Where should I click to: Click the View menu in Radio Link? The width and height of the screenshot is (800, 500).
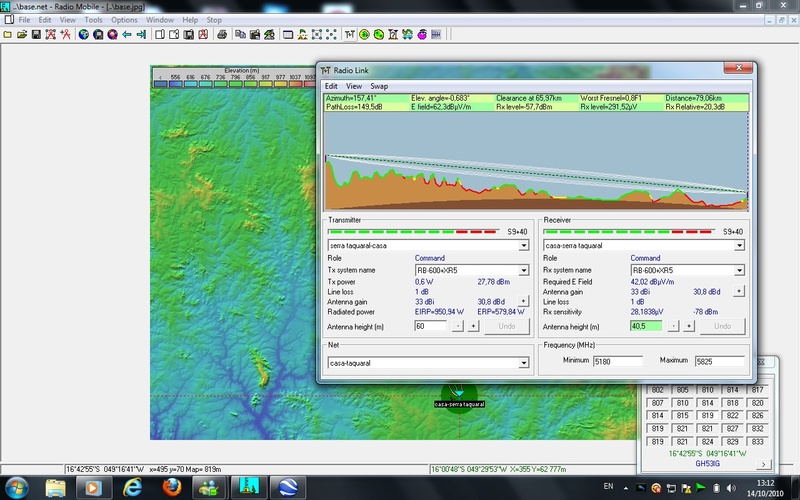click(354, 86)
